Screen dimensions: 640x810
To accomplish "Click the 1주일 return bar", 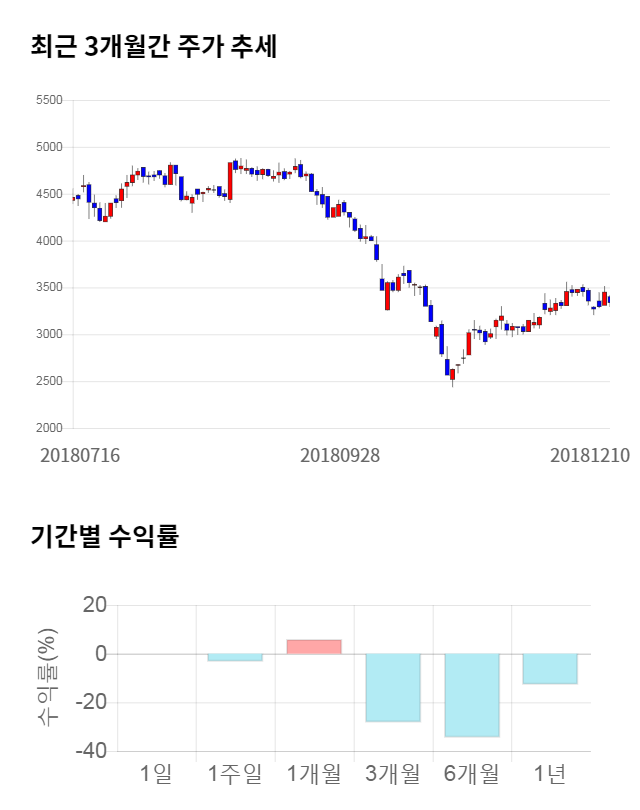I will click(x=235, y=657).
